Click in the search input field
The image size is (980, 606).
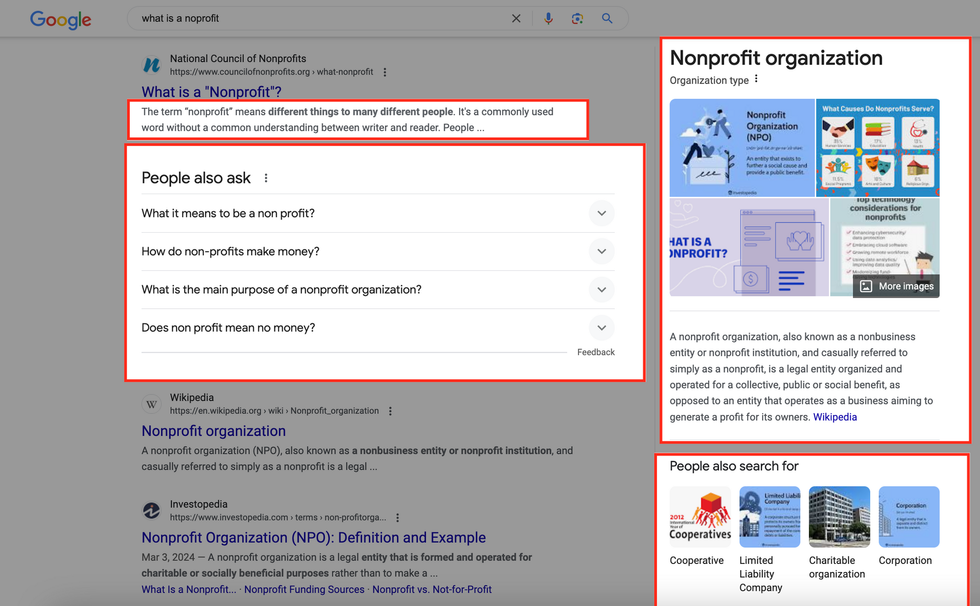pyautogui.click(x=320, y=18)
